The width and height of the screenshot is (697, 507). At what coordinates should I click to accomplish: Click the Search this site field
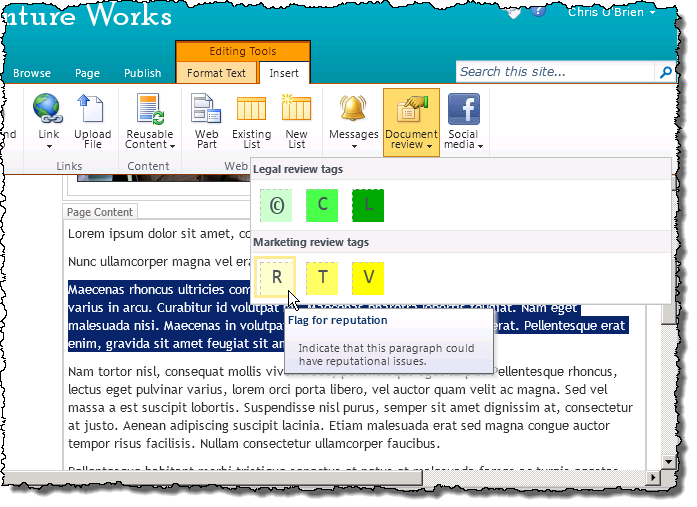(556, 72)
